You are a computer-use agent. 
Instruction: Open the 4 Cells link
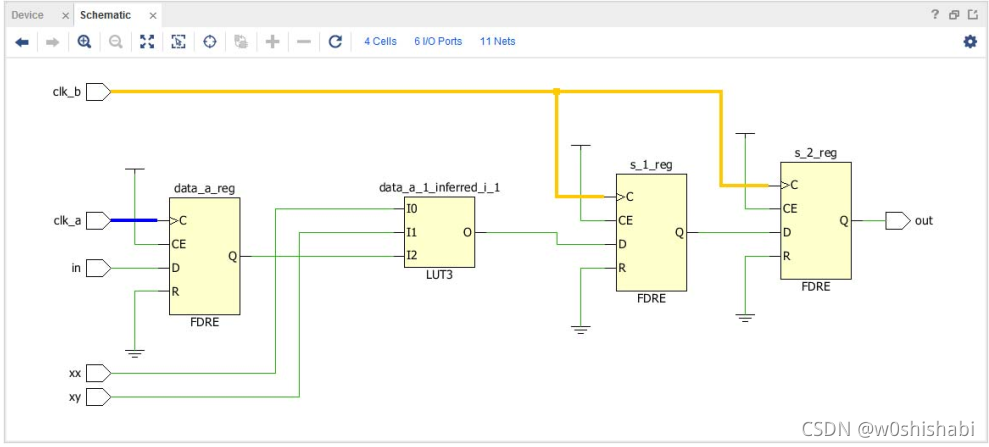[380, 42]
